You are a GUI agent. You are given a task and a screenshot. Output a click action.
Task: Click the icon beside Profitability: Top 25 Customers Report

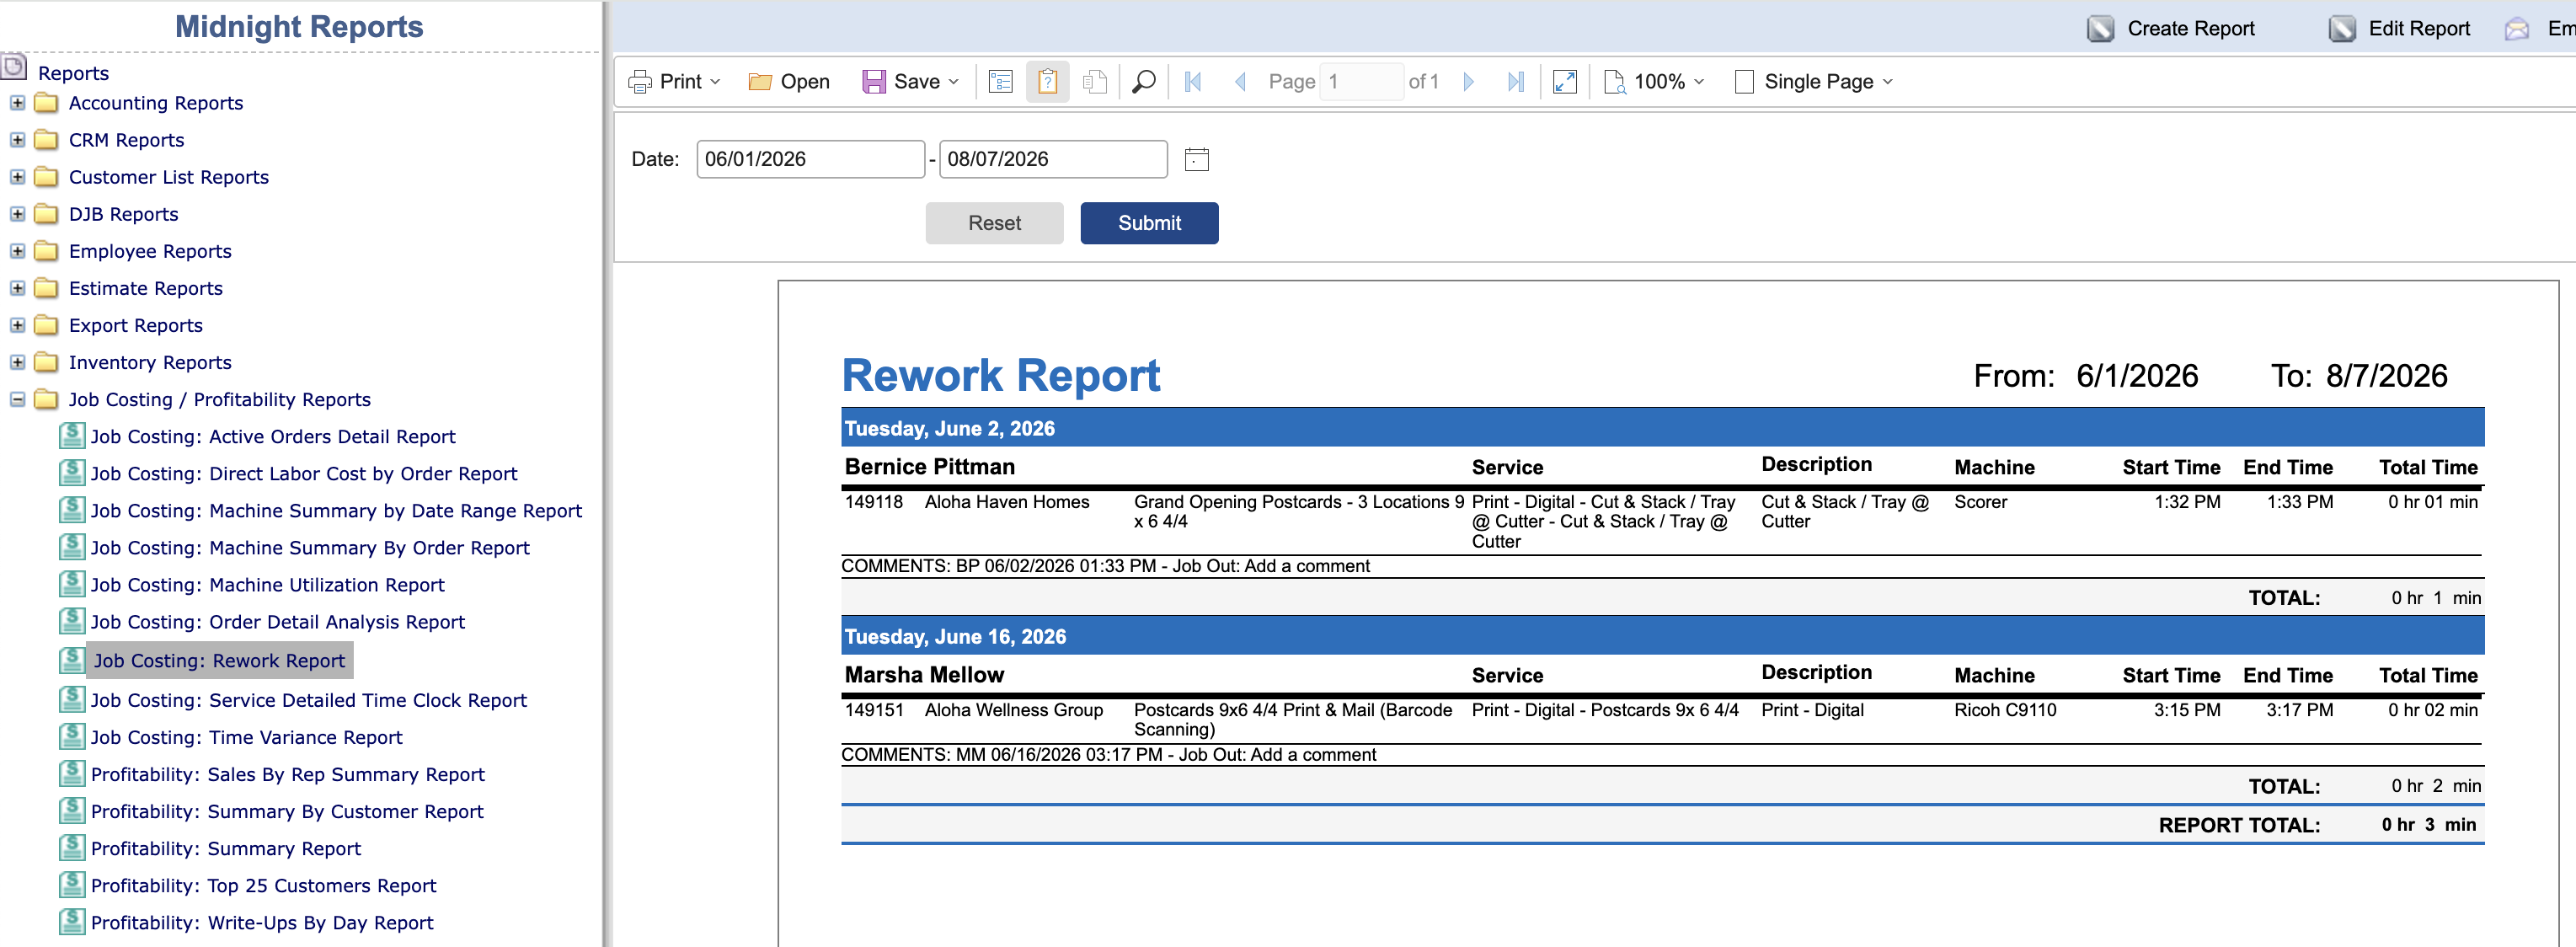[x=72, y=885]
